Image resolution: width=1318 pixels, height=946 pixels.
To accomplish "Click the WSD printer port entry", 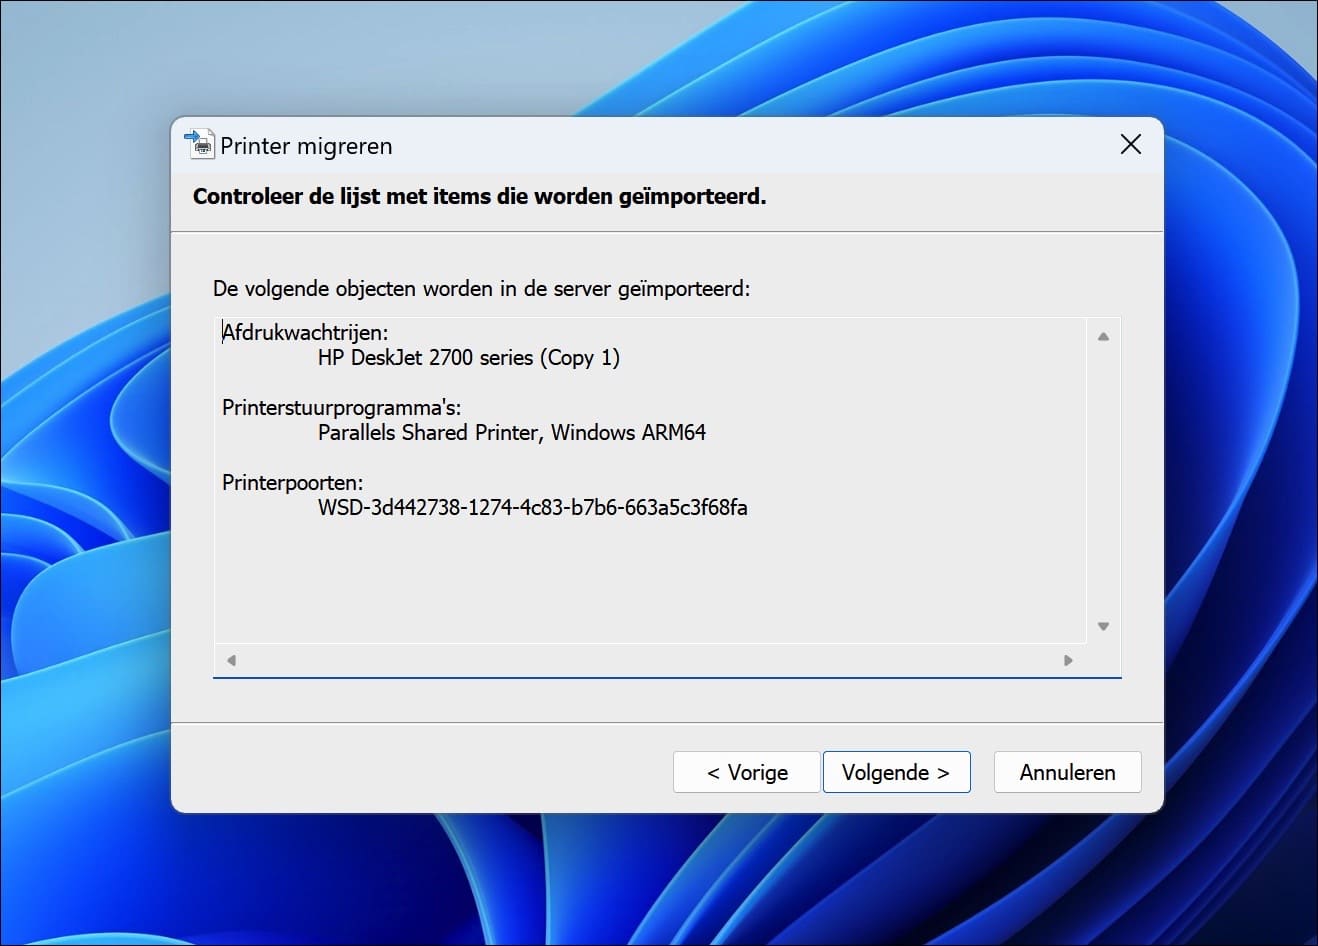I will (x=533, y=507).
